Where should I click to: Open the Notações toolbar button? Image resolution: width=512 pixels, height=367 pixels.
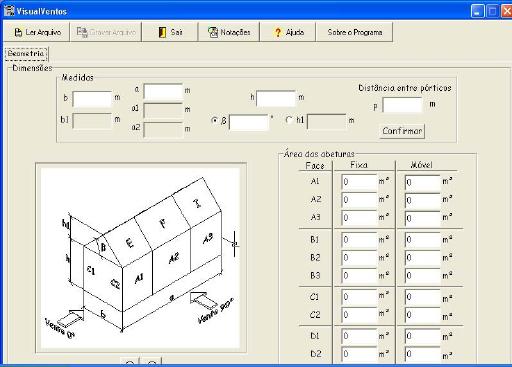pos(229,32)
